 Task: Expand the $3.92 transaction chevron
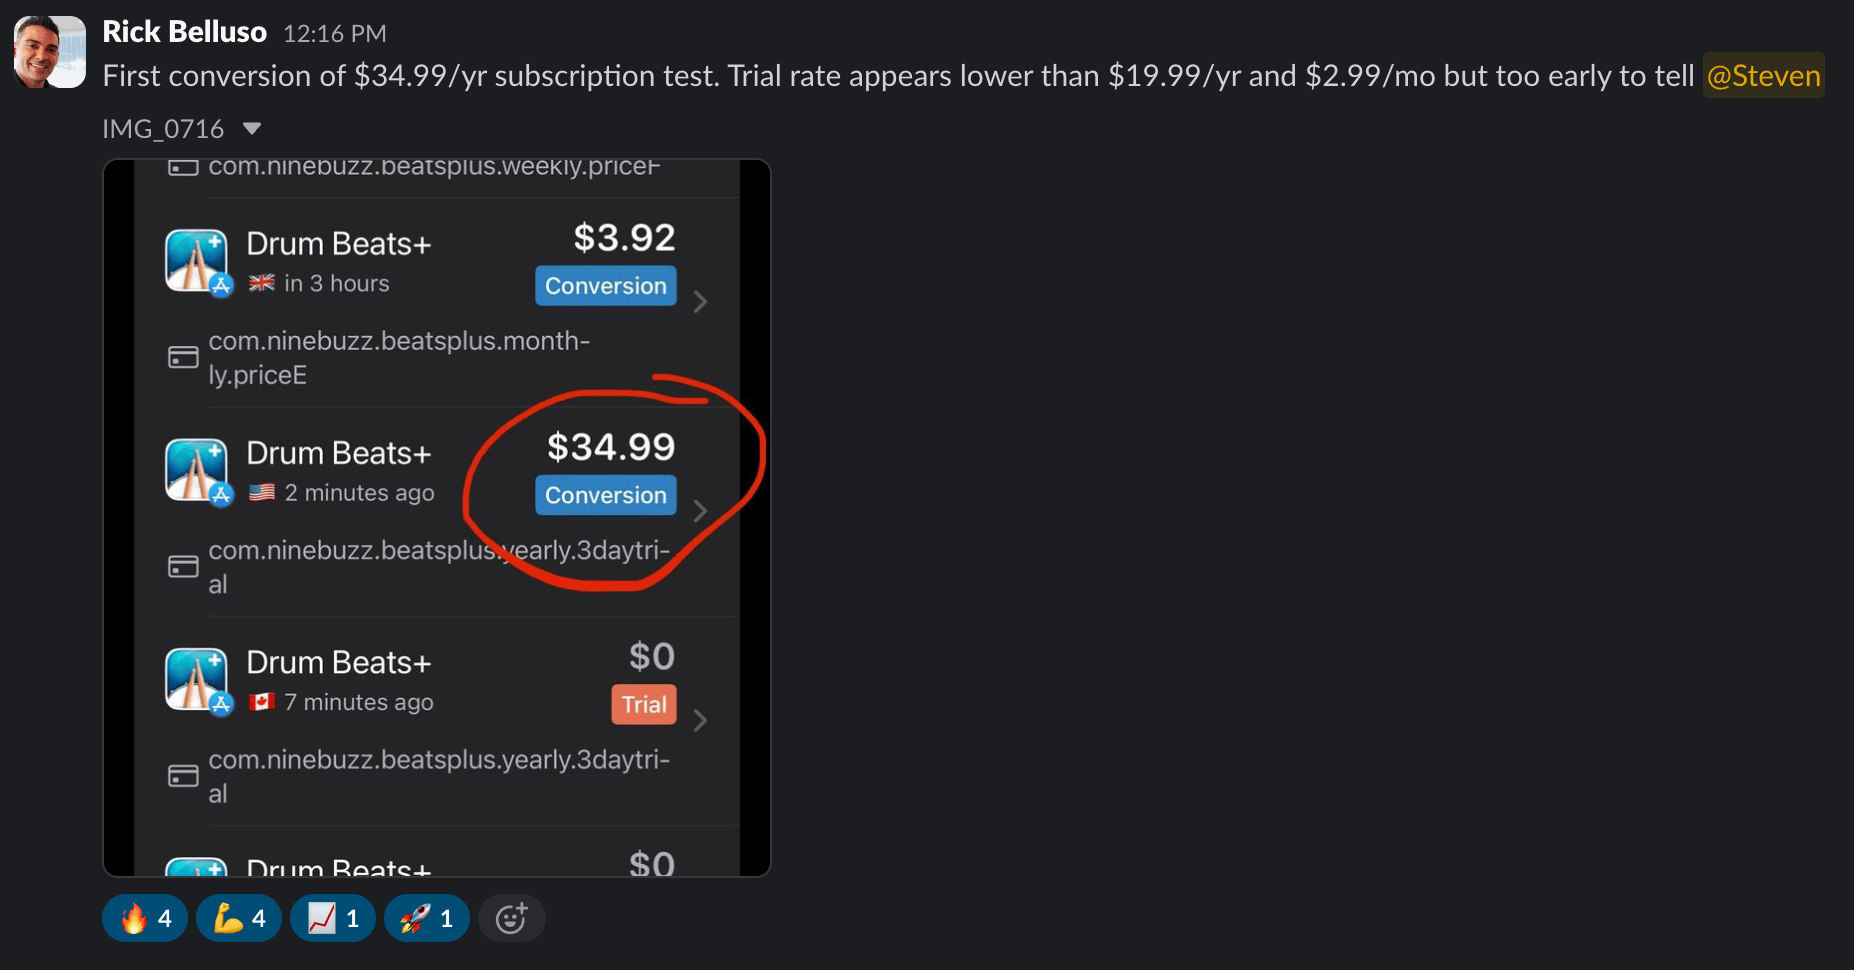pos(700,302)
